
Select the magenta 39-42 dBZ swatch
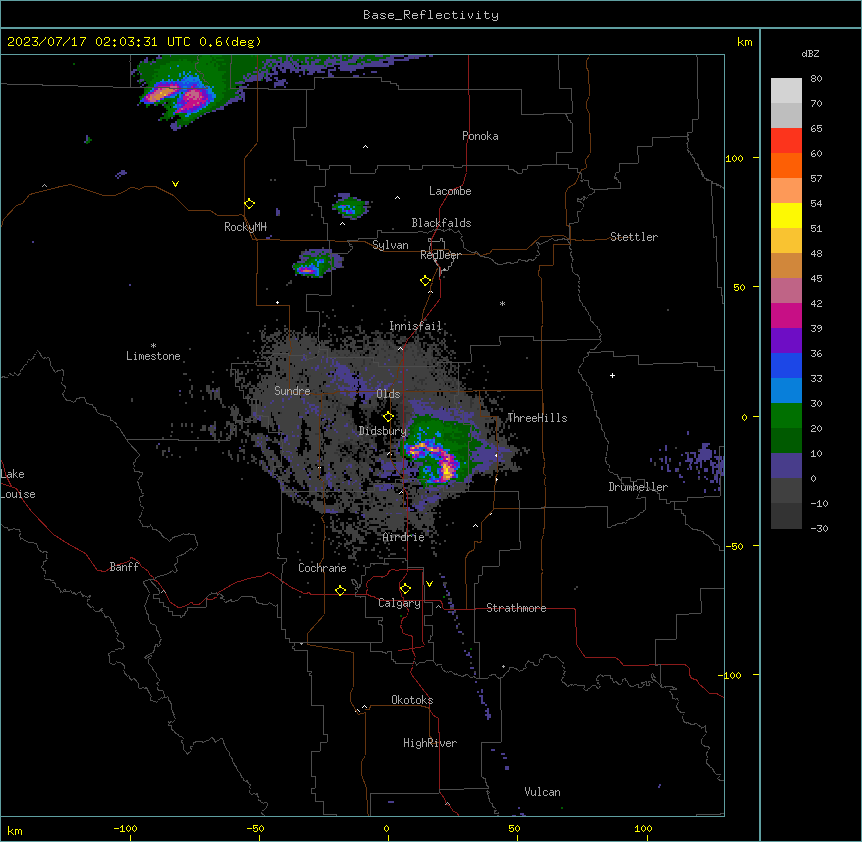point(786,315)
